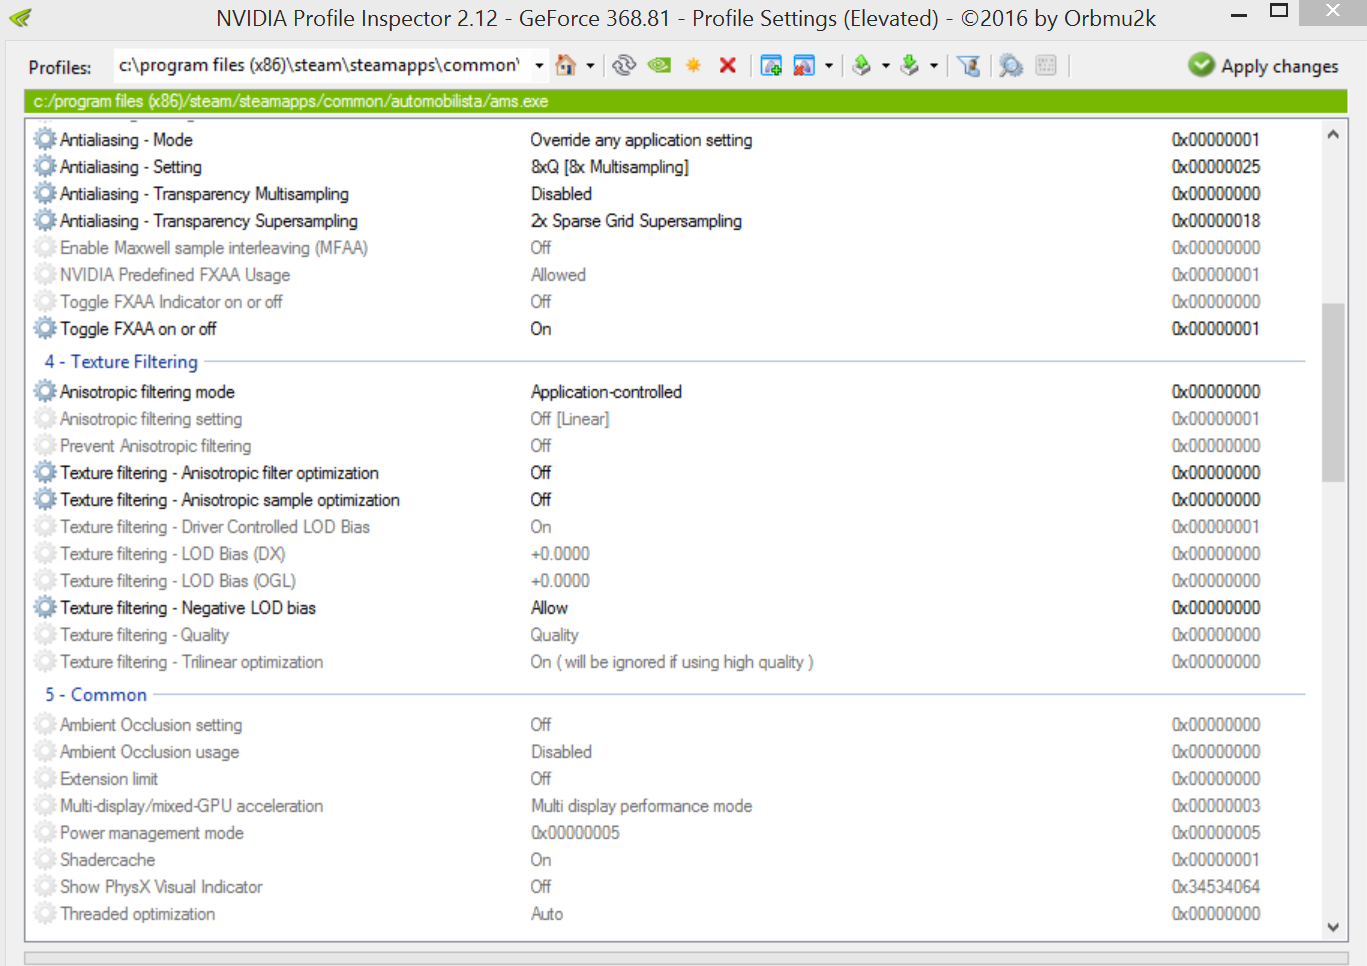Select the Power management mode setting row

tap(669, 833)
